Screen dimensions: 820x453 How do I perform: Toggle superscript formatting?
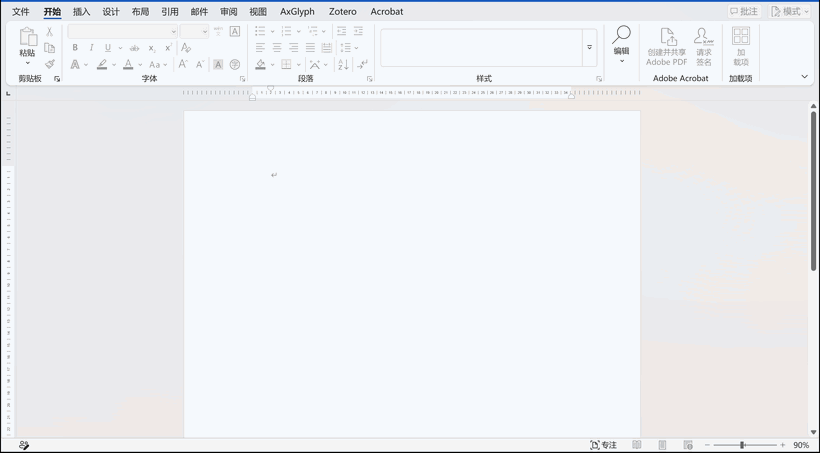point(168,48)
